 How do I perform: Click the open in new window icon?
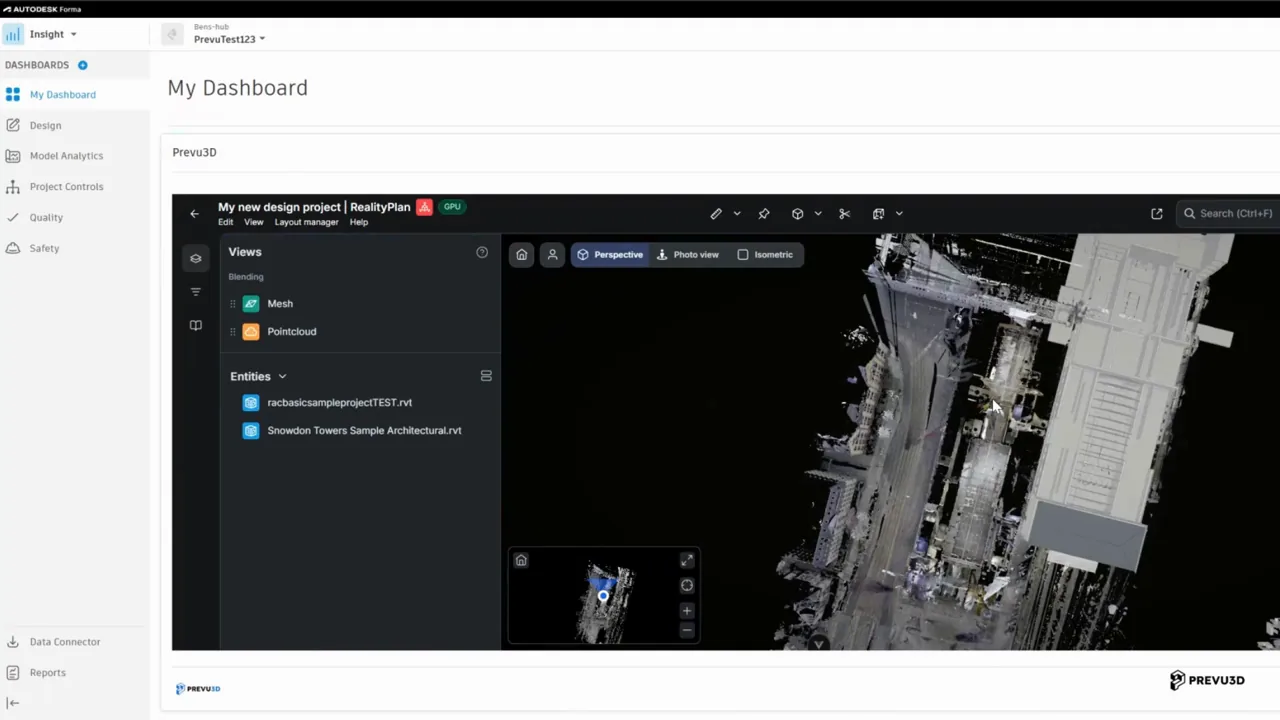coord(1157,213)
